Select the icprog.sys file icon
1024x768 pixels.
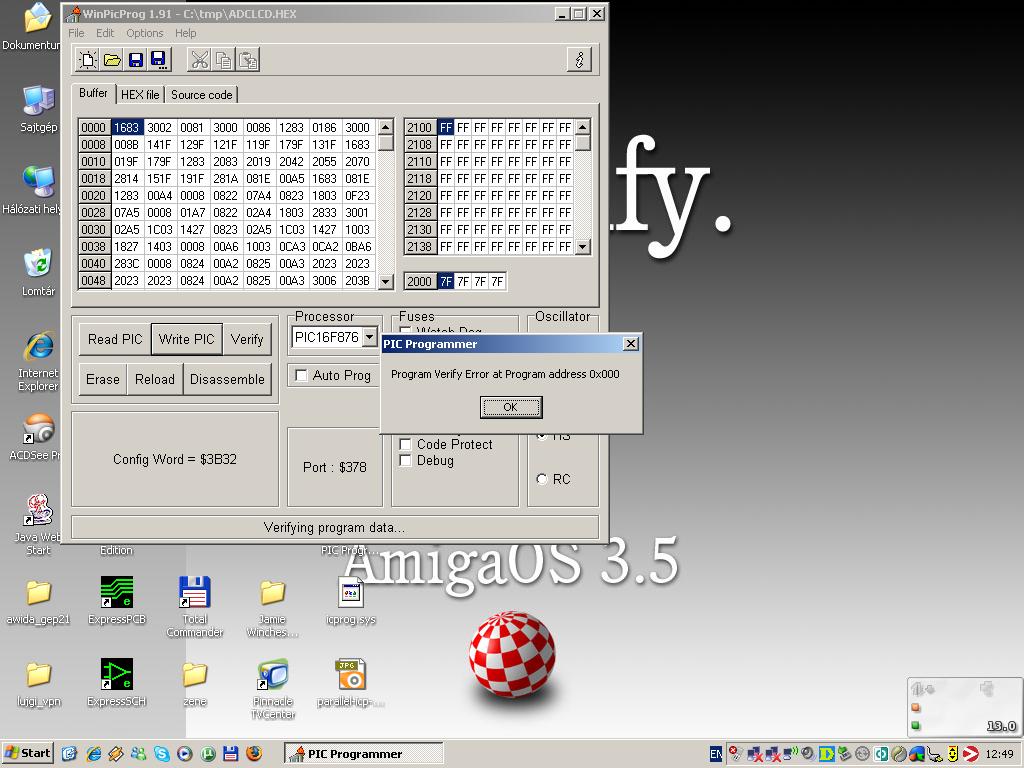tap(351, 601)
